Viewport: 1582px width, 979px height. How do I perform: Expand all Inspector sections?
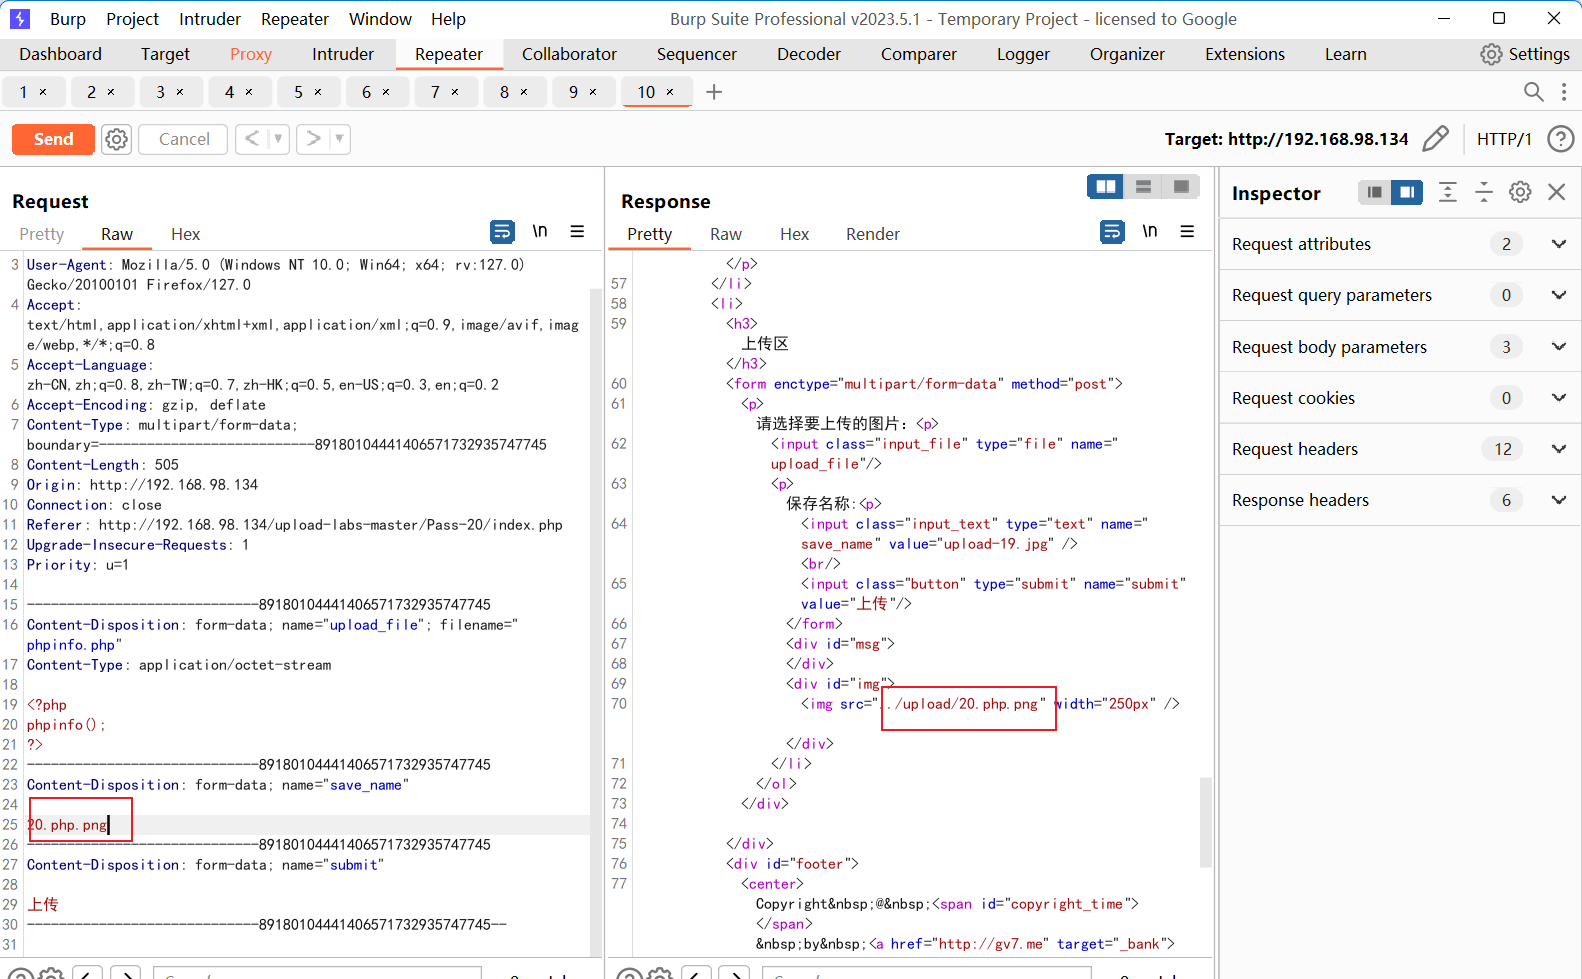pos(1448,192)
